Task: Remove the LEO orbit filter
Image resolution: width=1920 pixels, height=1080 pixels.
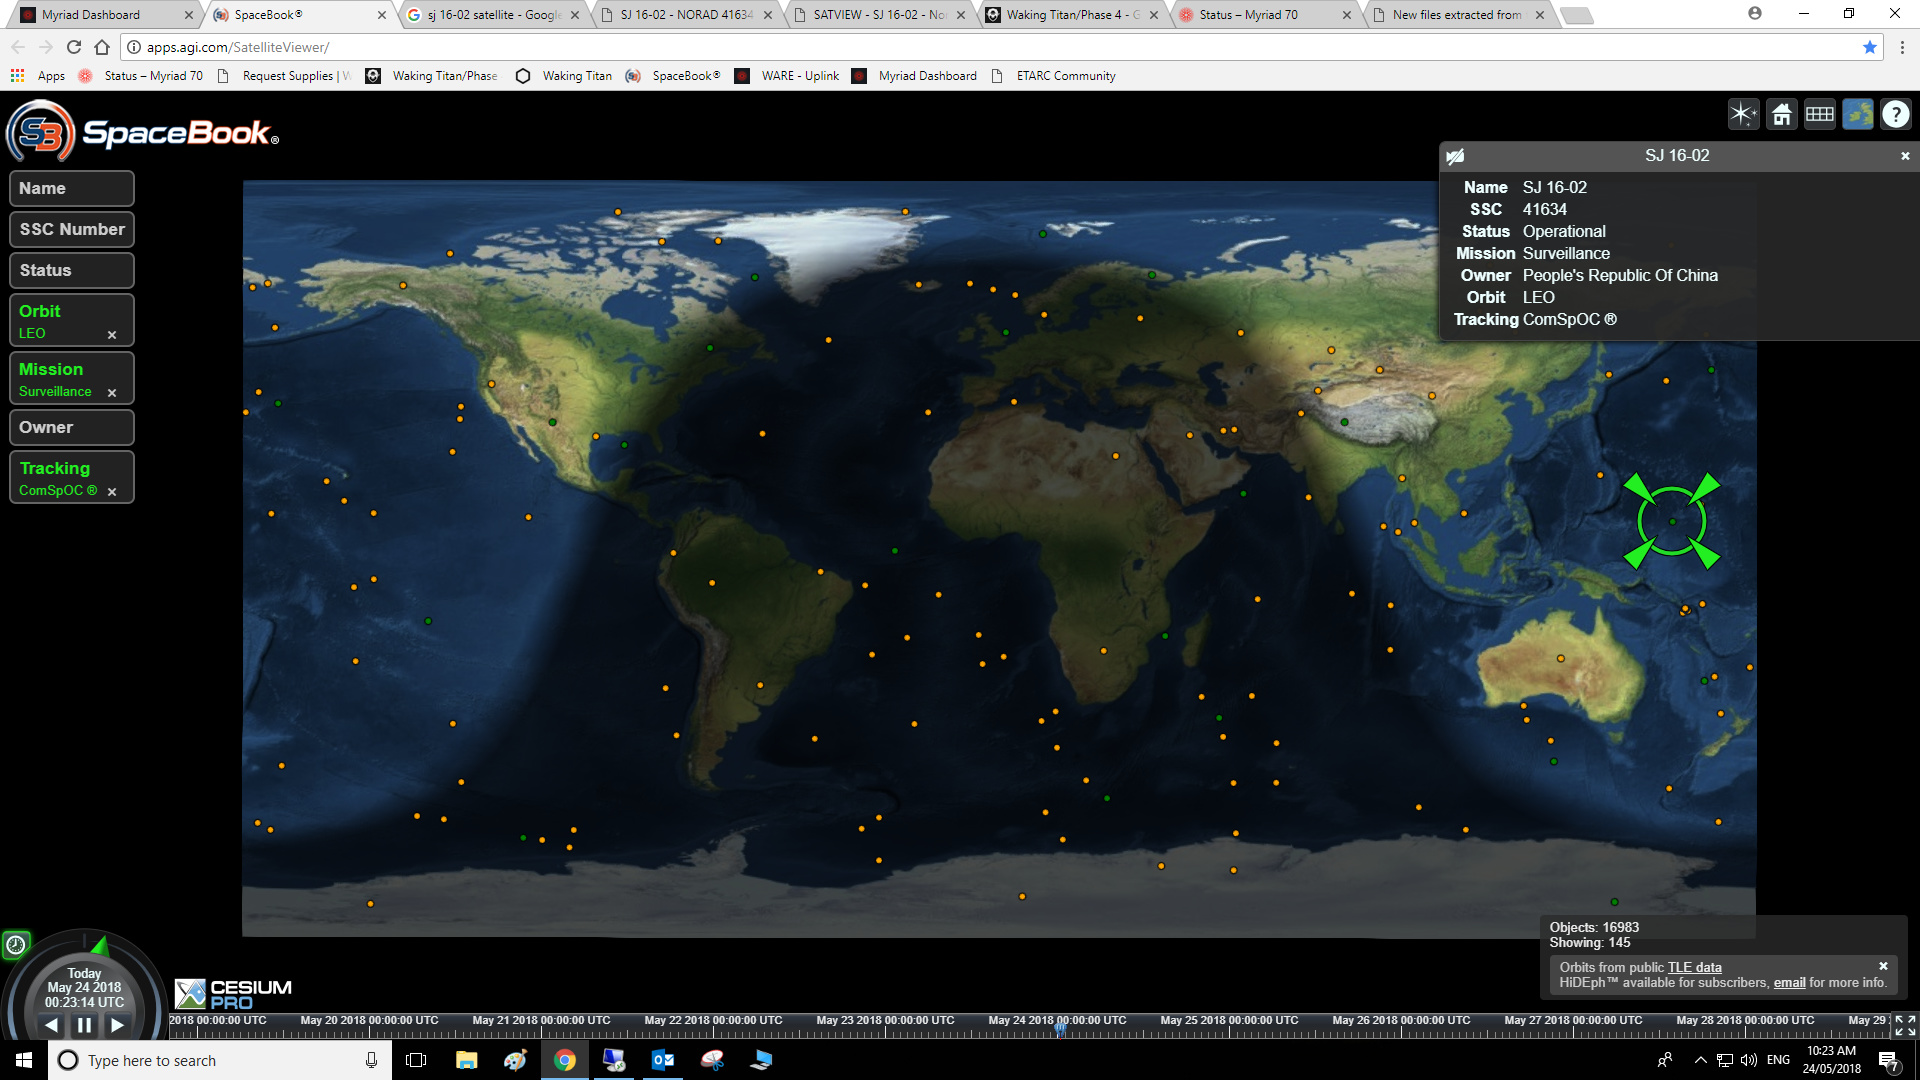Action: point(112,335)
